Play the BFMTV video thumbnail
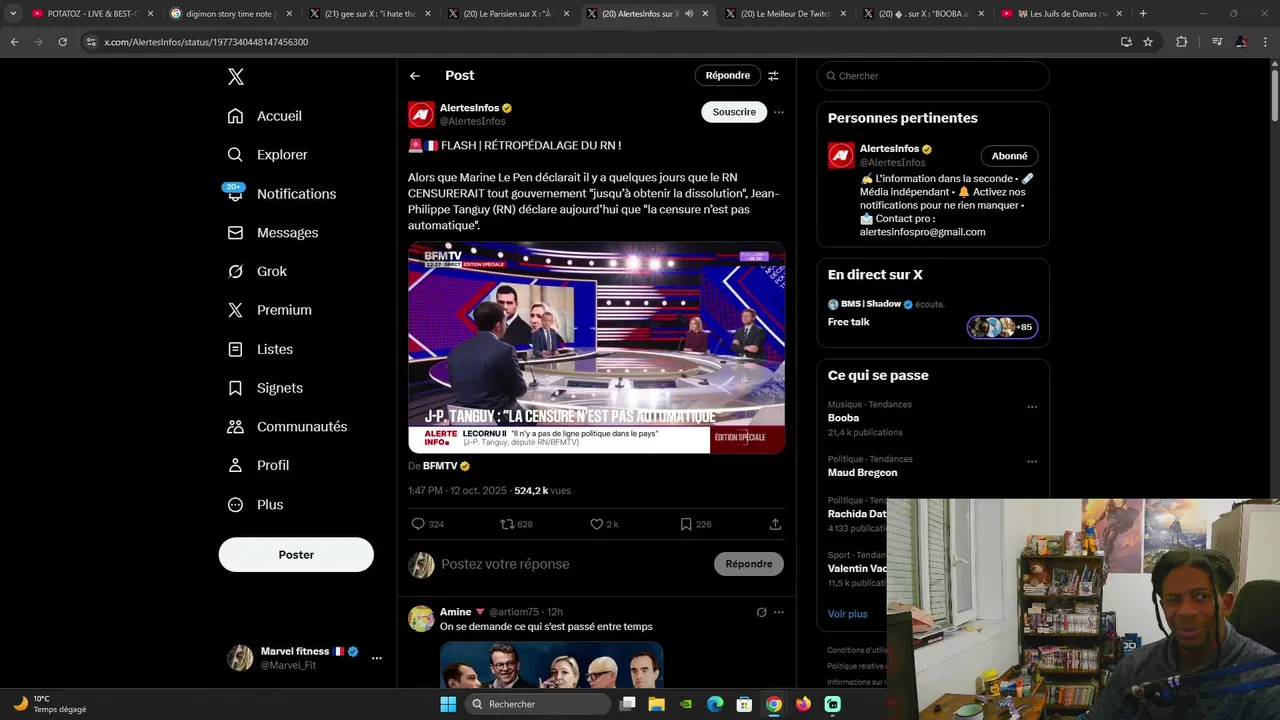1280x720 pixels. point(596,348)
